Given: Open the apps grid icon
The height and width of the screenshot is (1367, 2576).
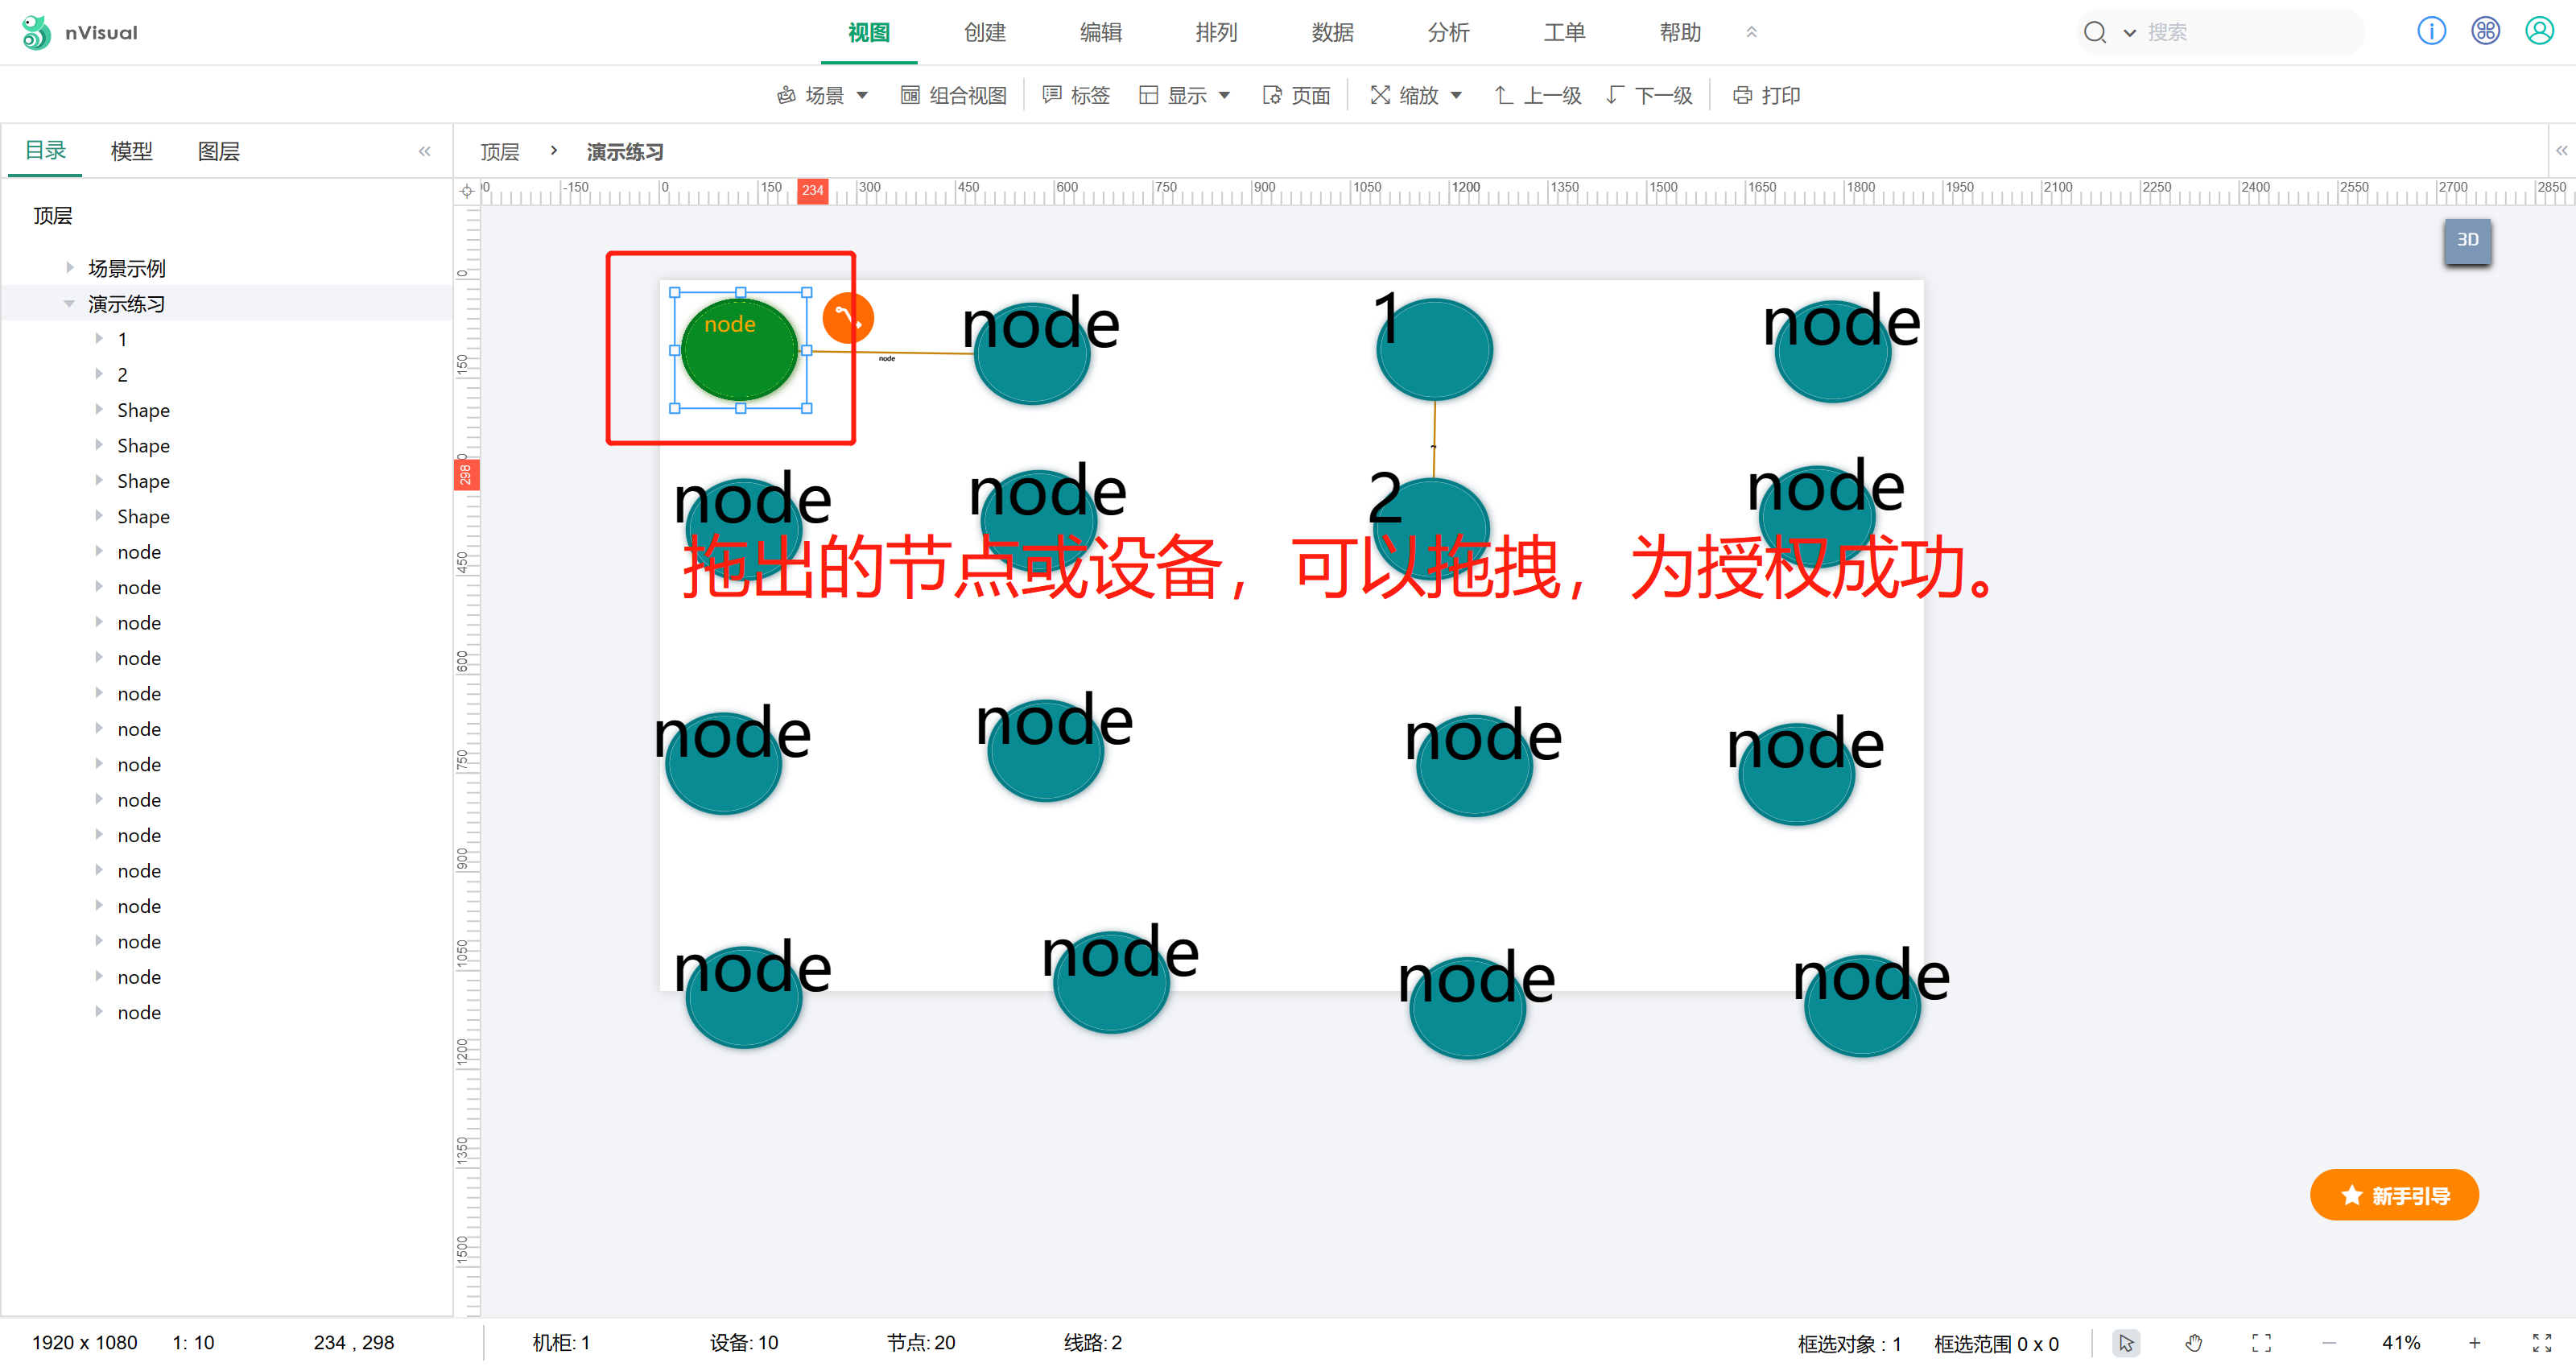Looking at the screenshot, I should (2485, 32).
